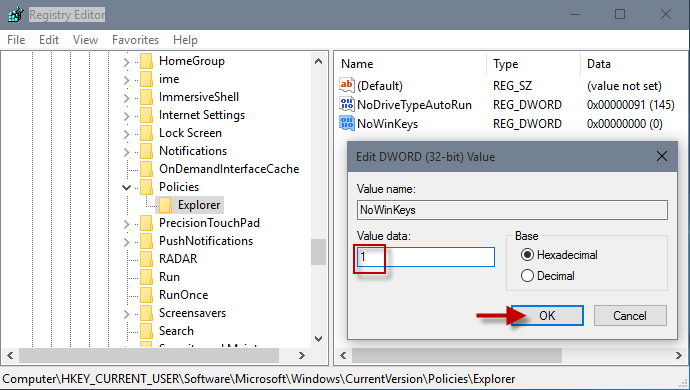Expand the Internet Settings key

tap(127, 116)
